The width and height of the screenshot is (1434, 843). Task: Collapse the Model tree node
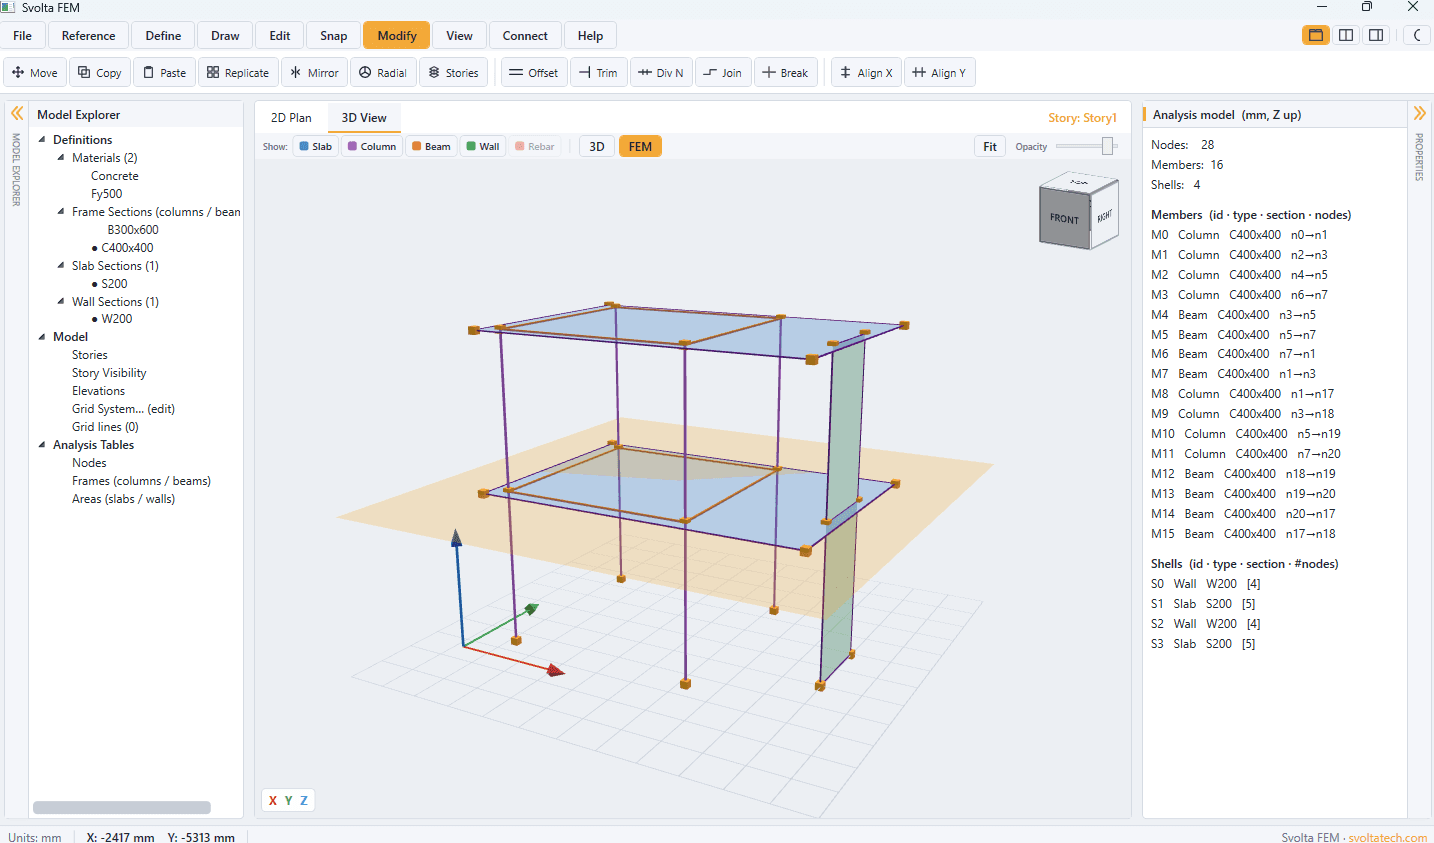(x=42, y=337)
